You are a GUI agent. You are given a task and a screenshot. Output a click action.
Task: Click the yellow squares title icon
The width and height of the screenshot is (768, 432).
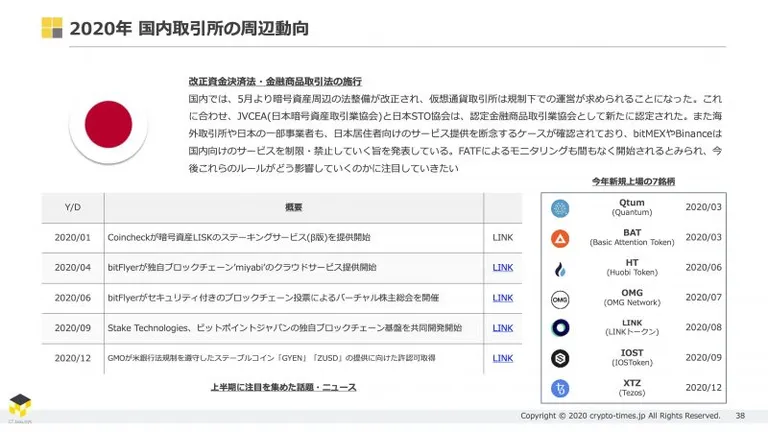point(52,28)
